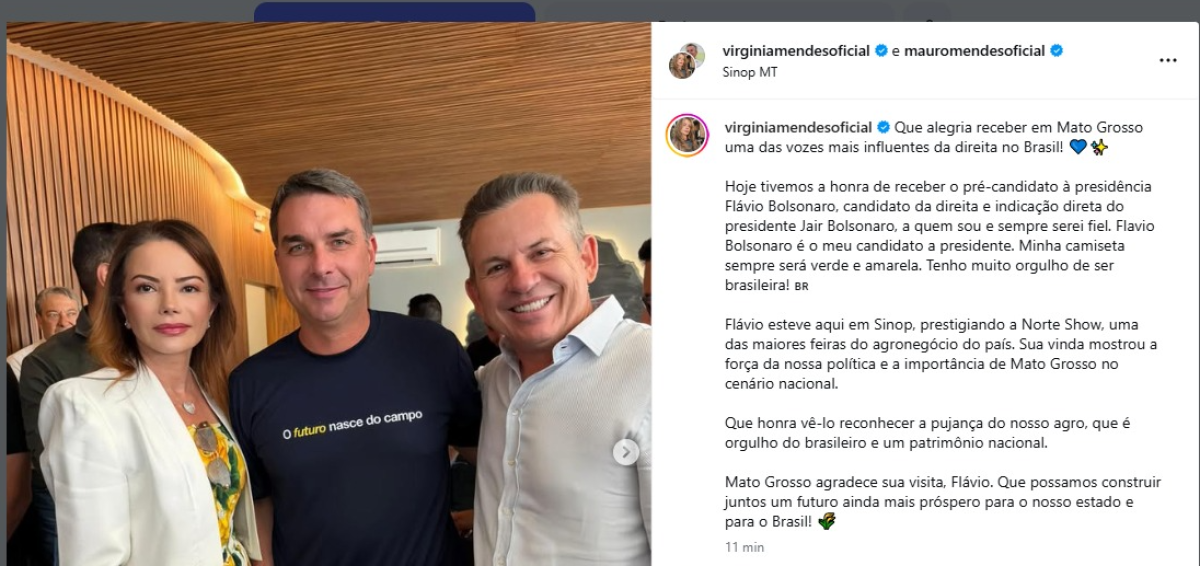Click the BR flag text after brasileira
The height and width of the screenshot is (566, 1200).
tap(802, 286)
